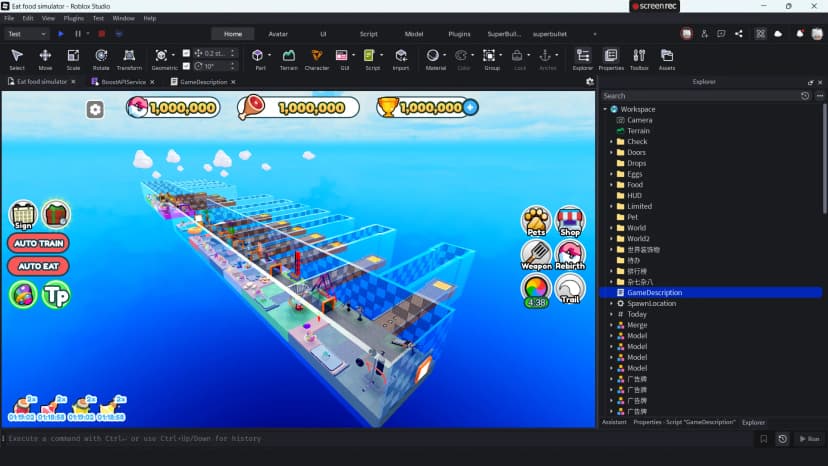828x466 pixels.
Task: Click in the Explorer search field
Action: tap(700, 96)
